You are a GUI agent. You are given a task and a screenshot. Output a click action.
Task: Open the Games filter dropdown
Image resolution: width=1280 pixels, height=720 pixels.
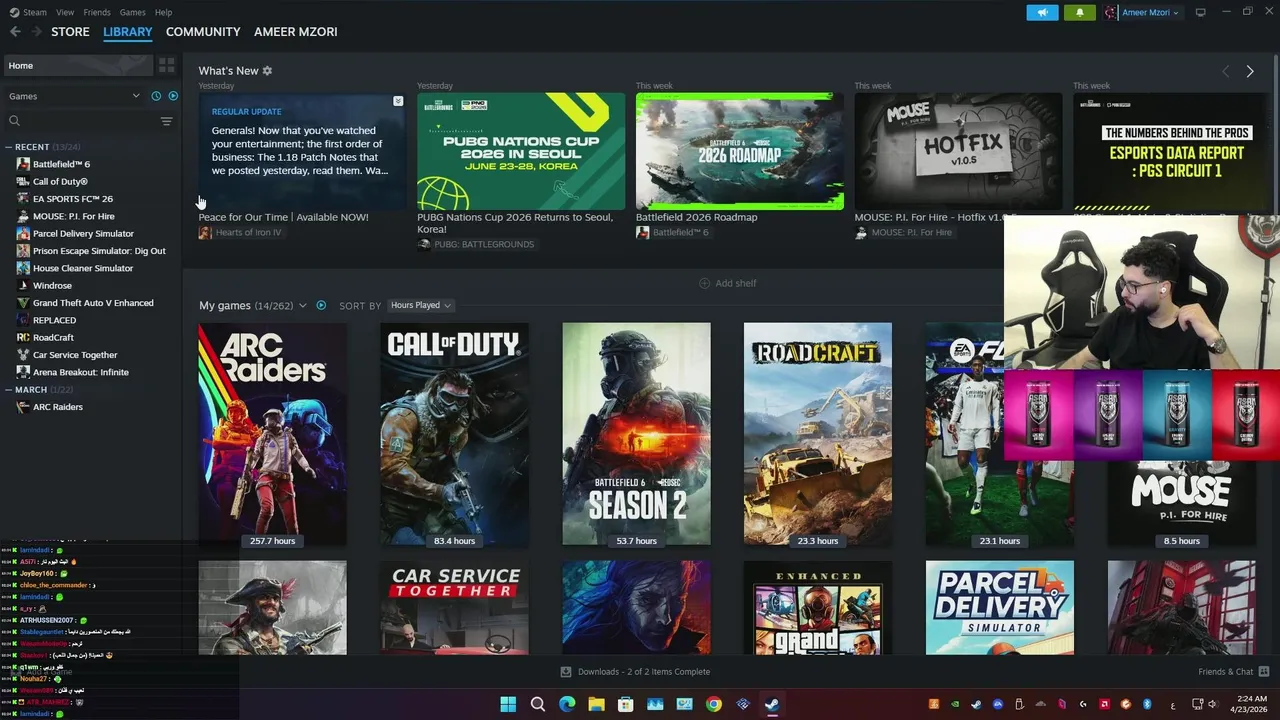pos(74,96)
